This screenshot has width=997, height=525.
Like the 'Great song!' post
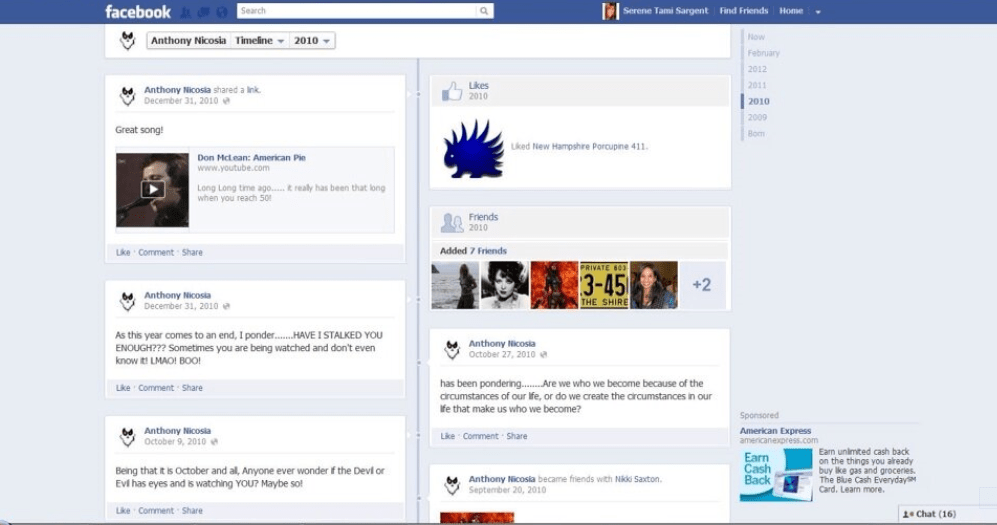(123, 253)
